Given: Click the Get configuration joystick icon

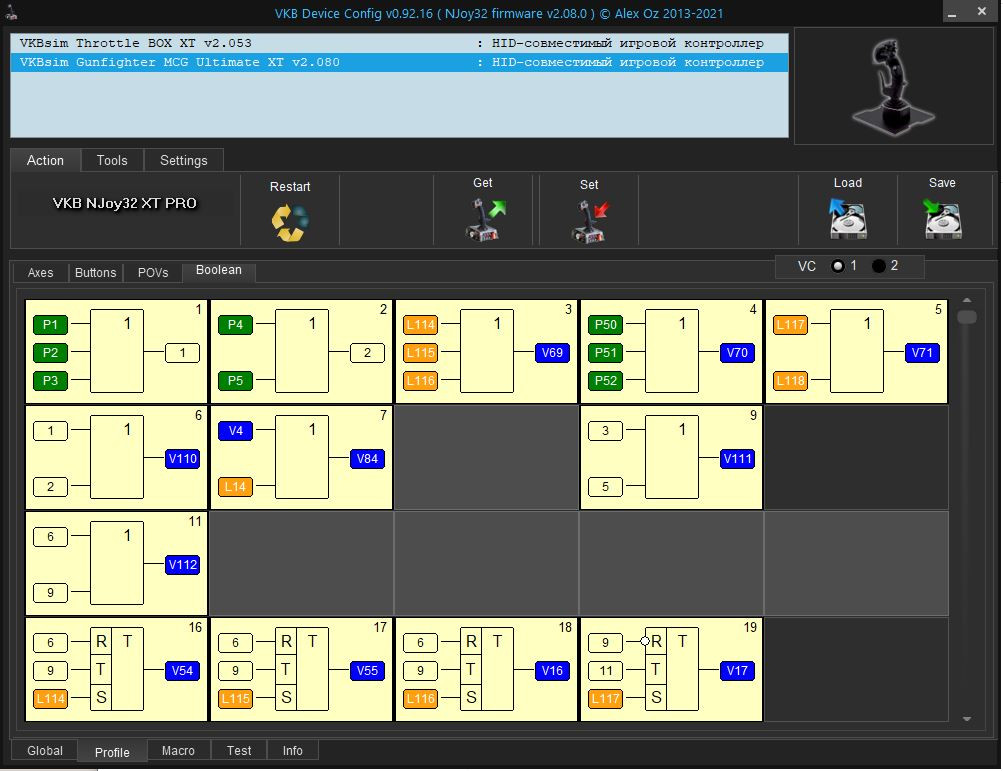Looking at the screenshot, I should tap(486, 220).
